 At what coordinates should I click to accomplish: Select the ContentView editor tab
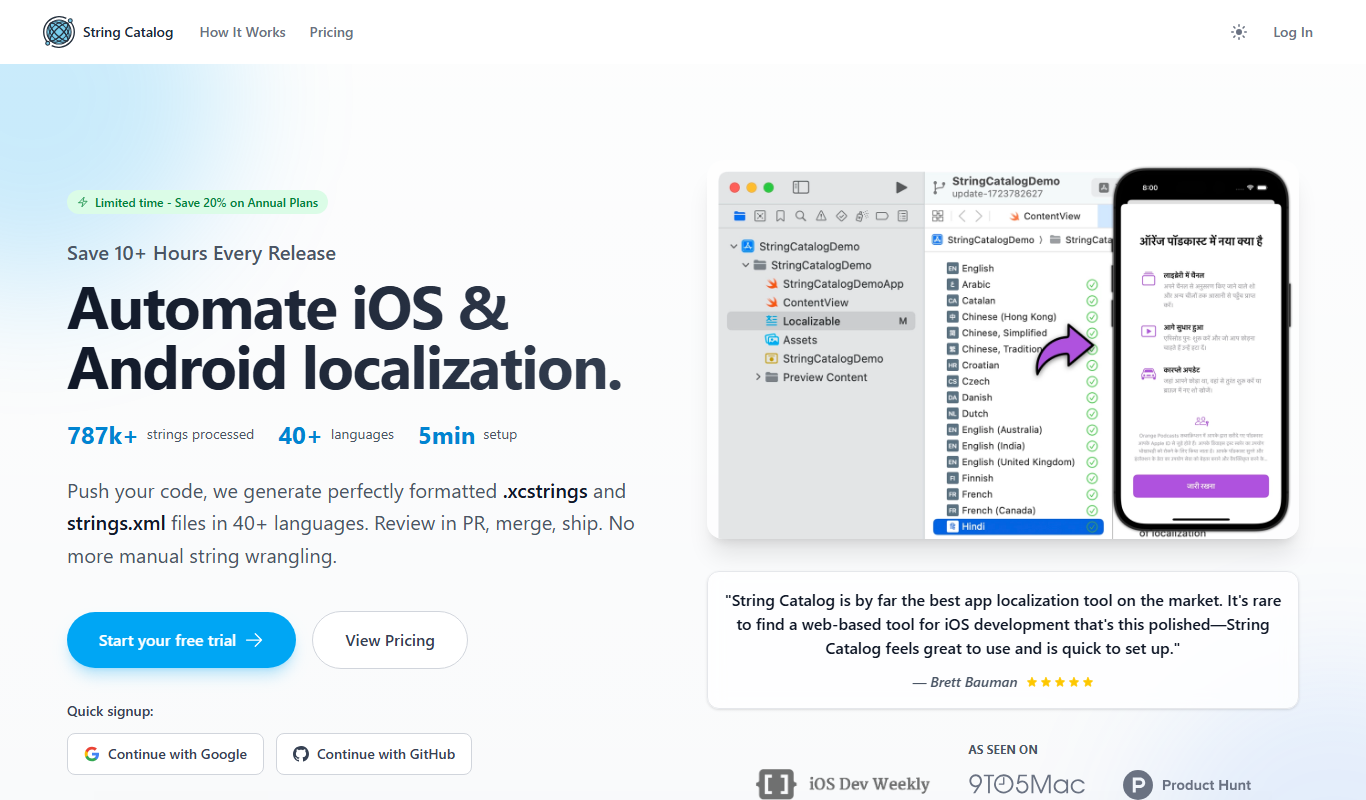[x=1044, y=216]
